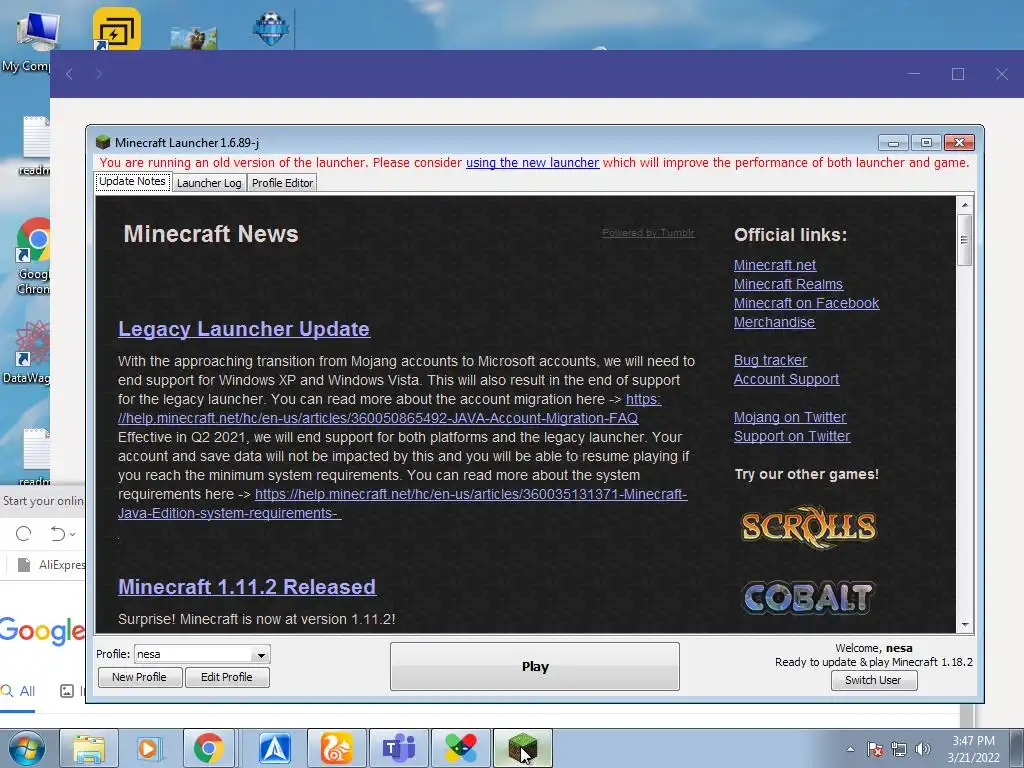1024x768 pixels.
Task: Click Cobalt game logo
Action: 808,597
